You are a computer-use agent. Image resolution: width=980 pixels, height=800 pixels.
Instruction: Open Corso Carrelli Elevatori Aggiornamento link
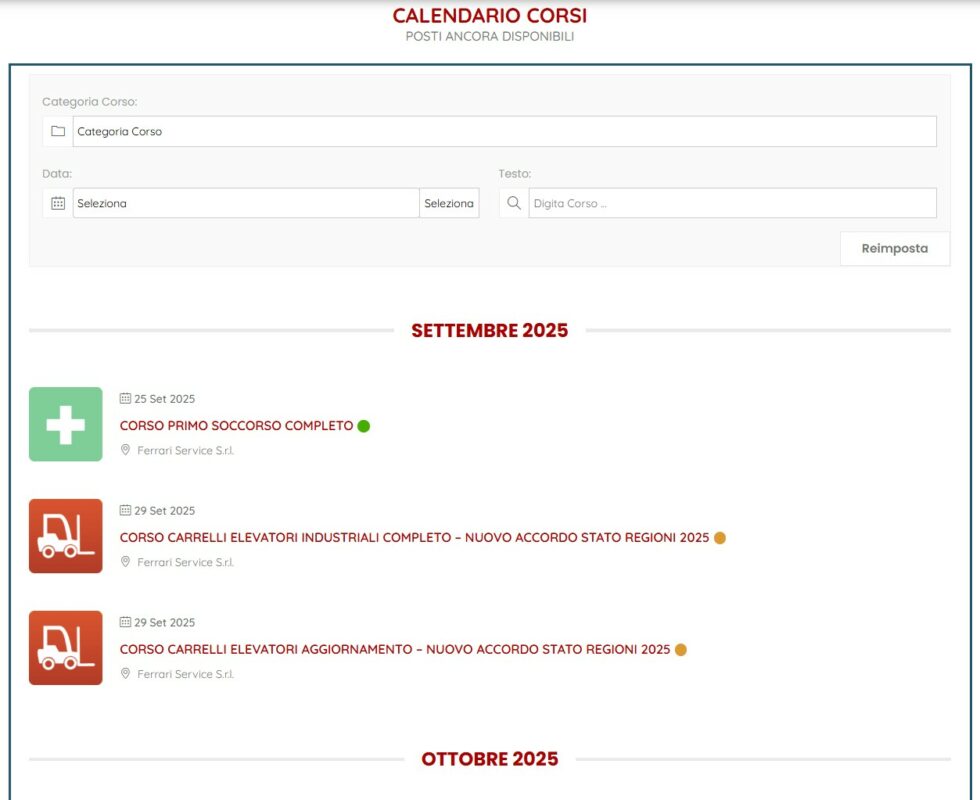(394, 650)
